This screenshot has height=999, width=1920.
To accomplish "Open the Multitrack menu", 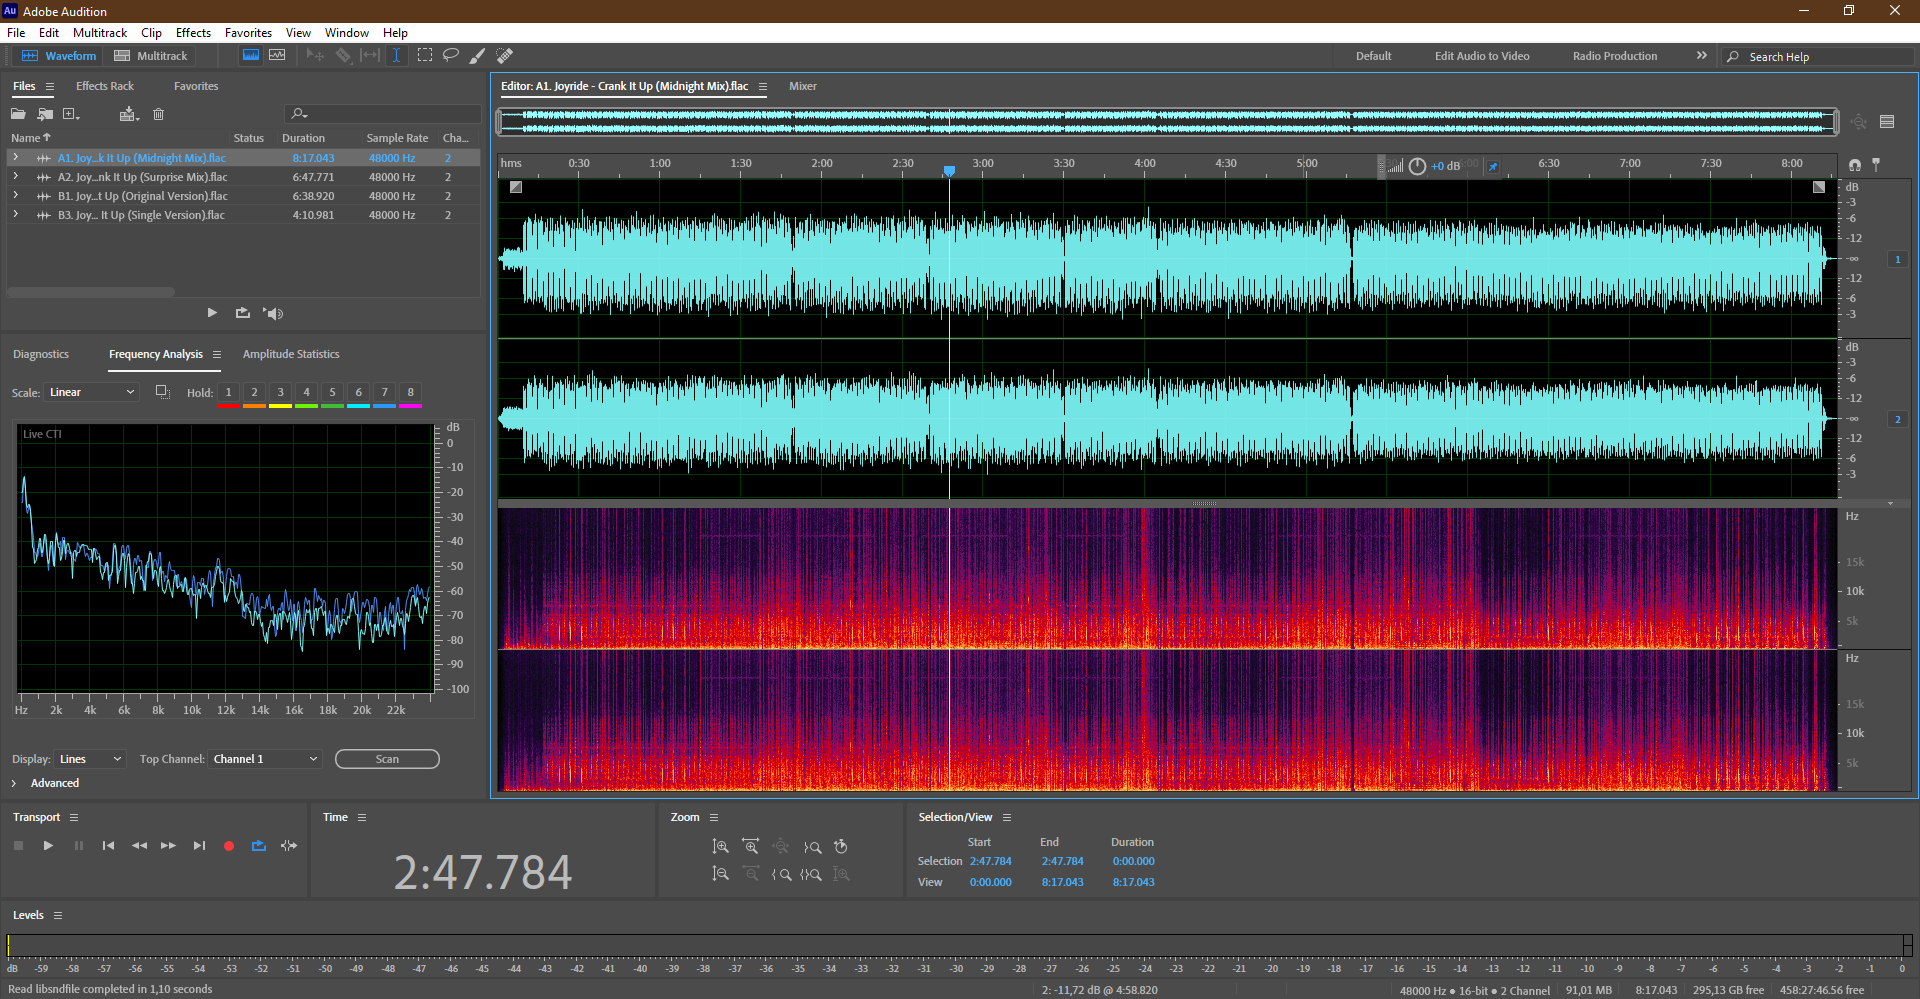I will (100, 33).
